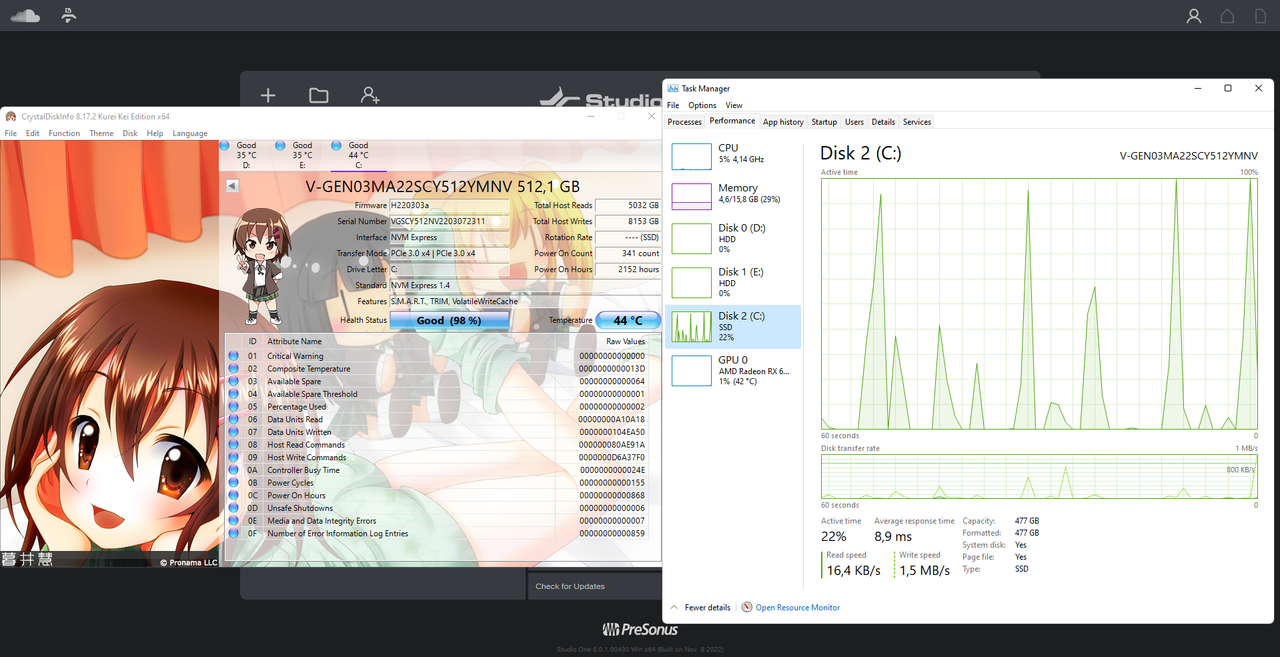Click the blue status icon for Percentage Used
Screen dimensions: 1280x657
click(x=233, y=407)
